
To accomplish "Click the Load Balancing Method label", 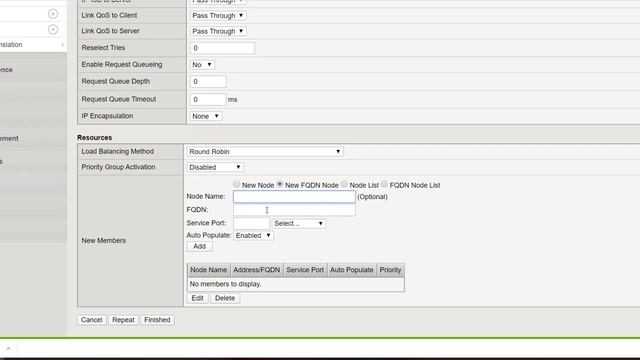I will point(118,151).
